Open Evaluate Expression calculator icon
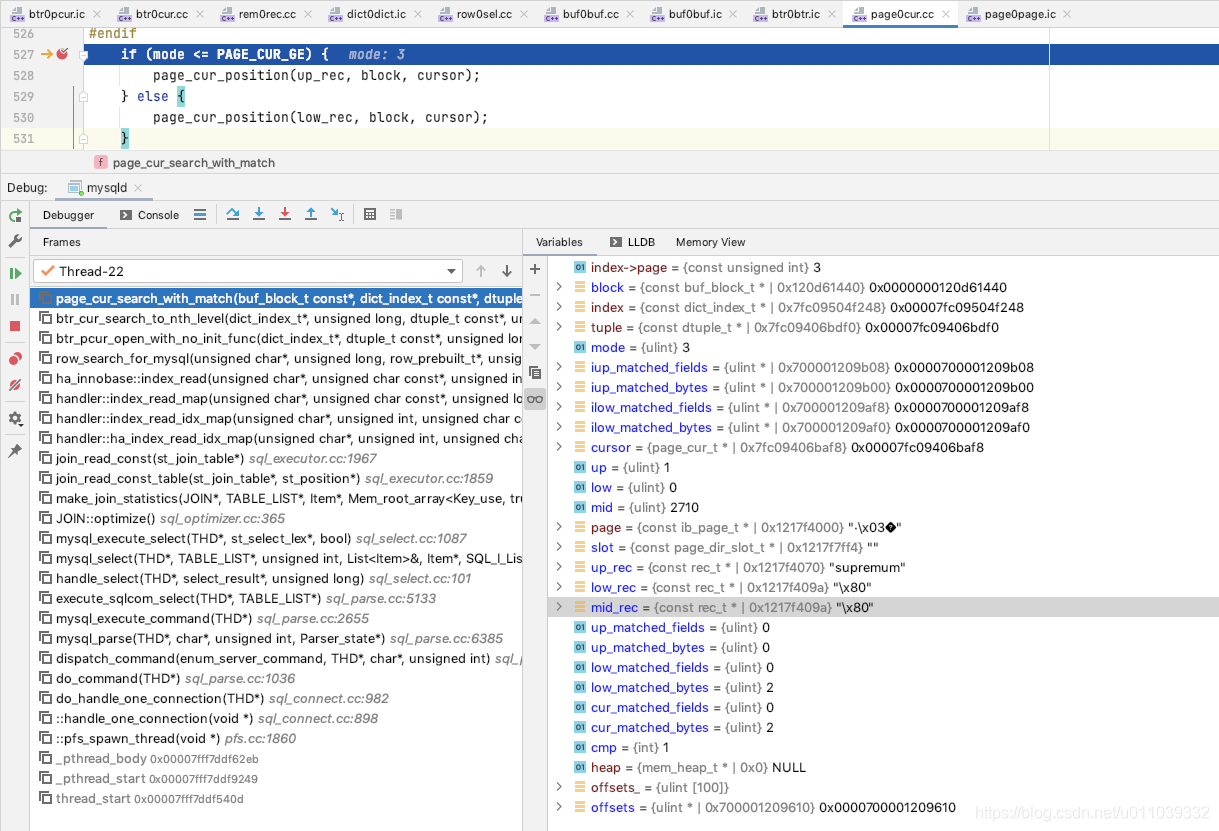 coord(370,214)
